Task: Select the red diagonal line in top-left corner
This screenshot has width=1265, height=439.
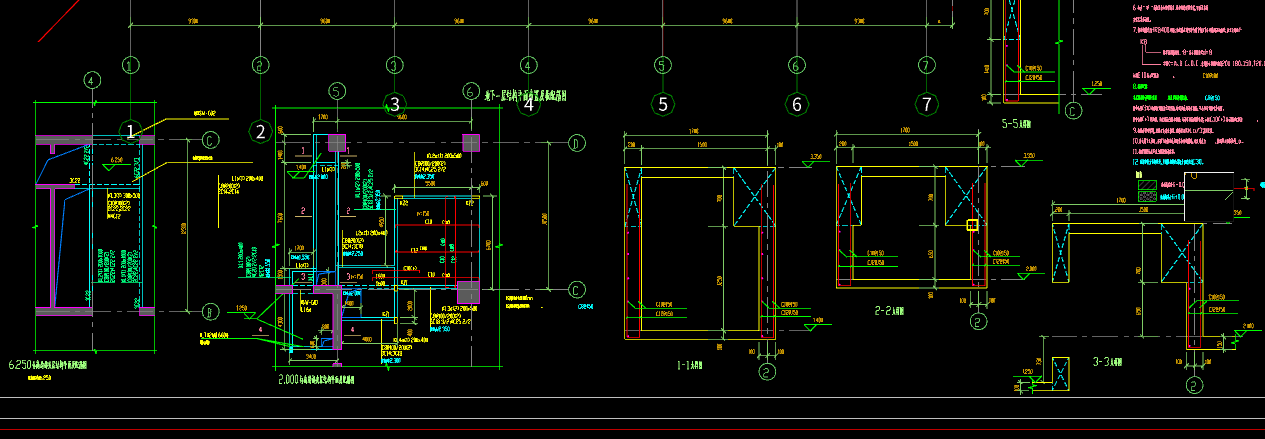Action: point(57,21)
